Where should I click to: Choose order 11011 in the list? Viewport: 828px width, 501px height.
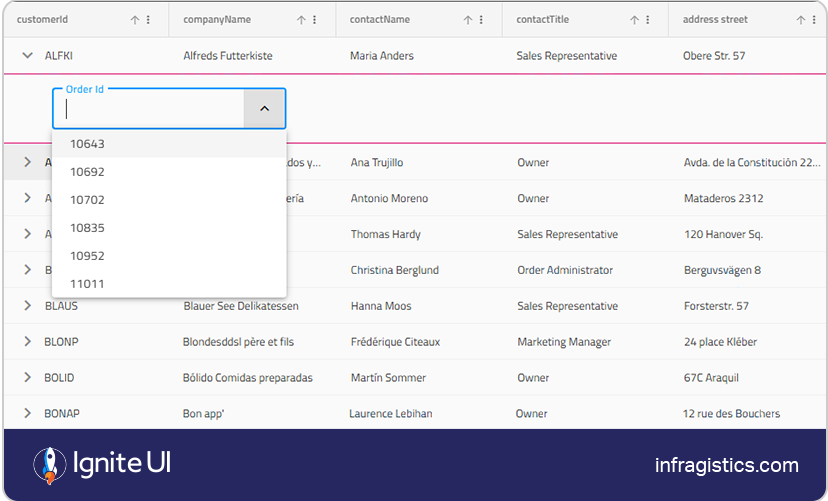click(x=88, y=284)
